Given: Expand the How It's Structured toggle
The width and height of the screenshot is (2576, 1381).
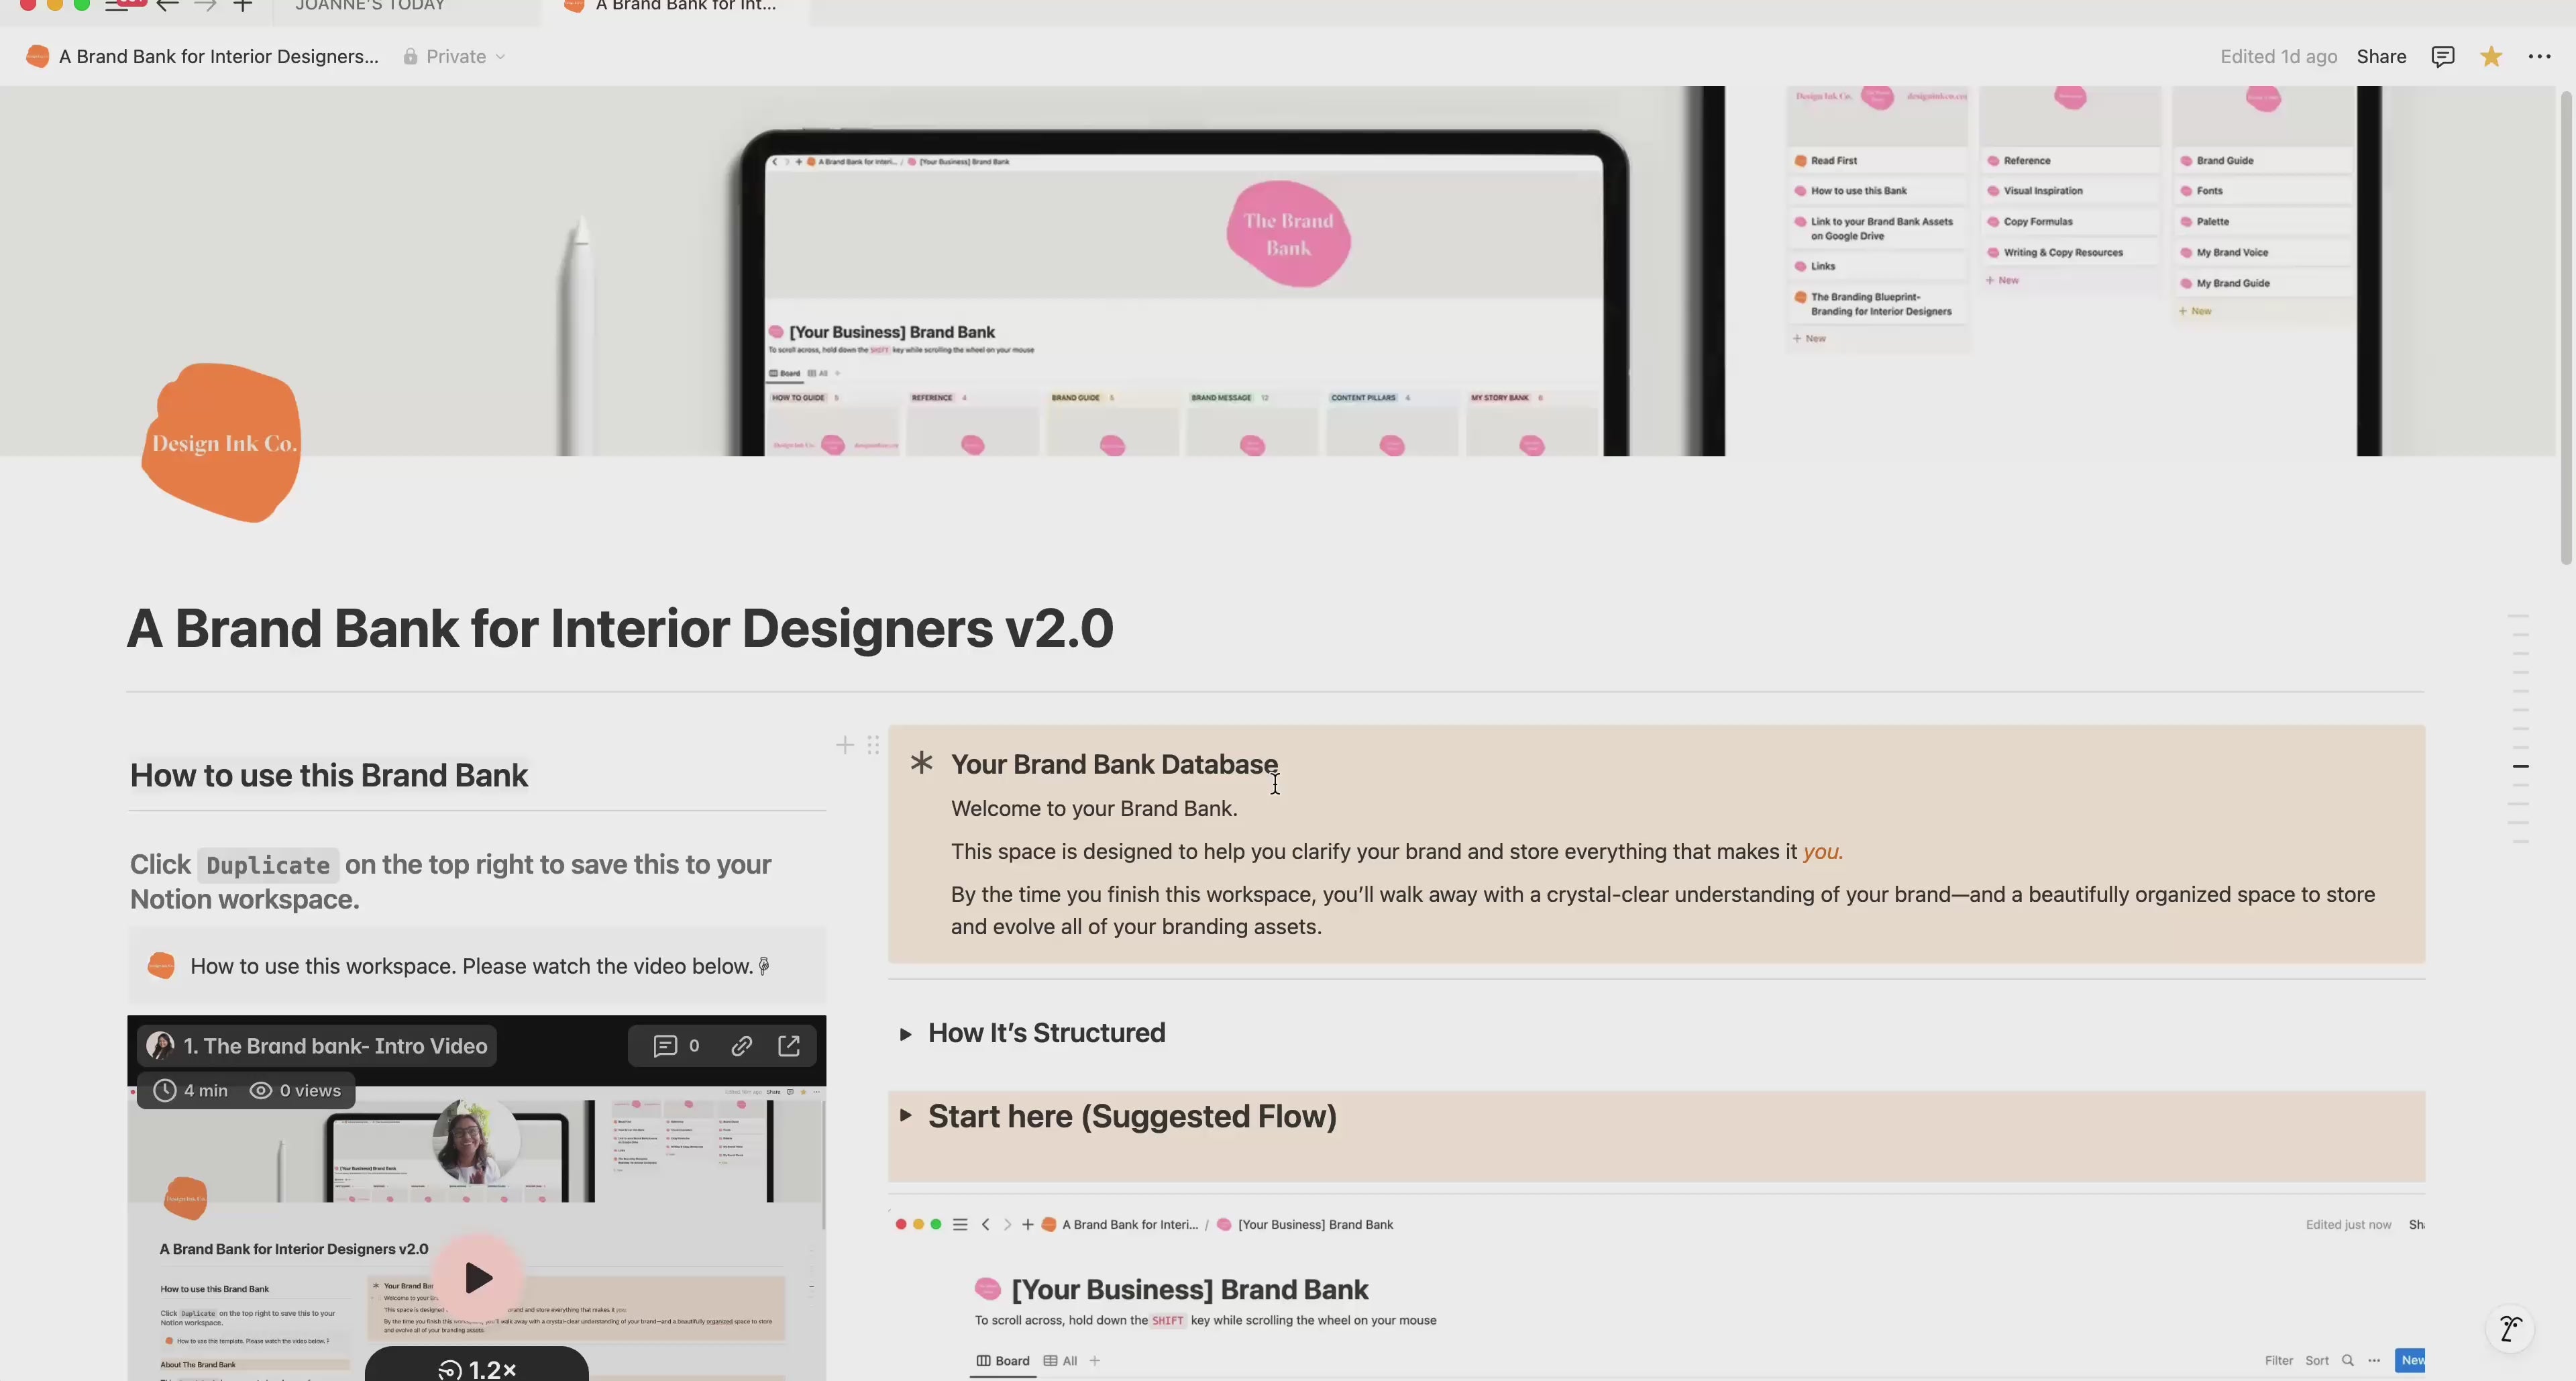Looking at the screenshot, I should point(905,1033).
